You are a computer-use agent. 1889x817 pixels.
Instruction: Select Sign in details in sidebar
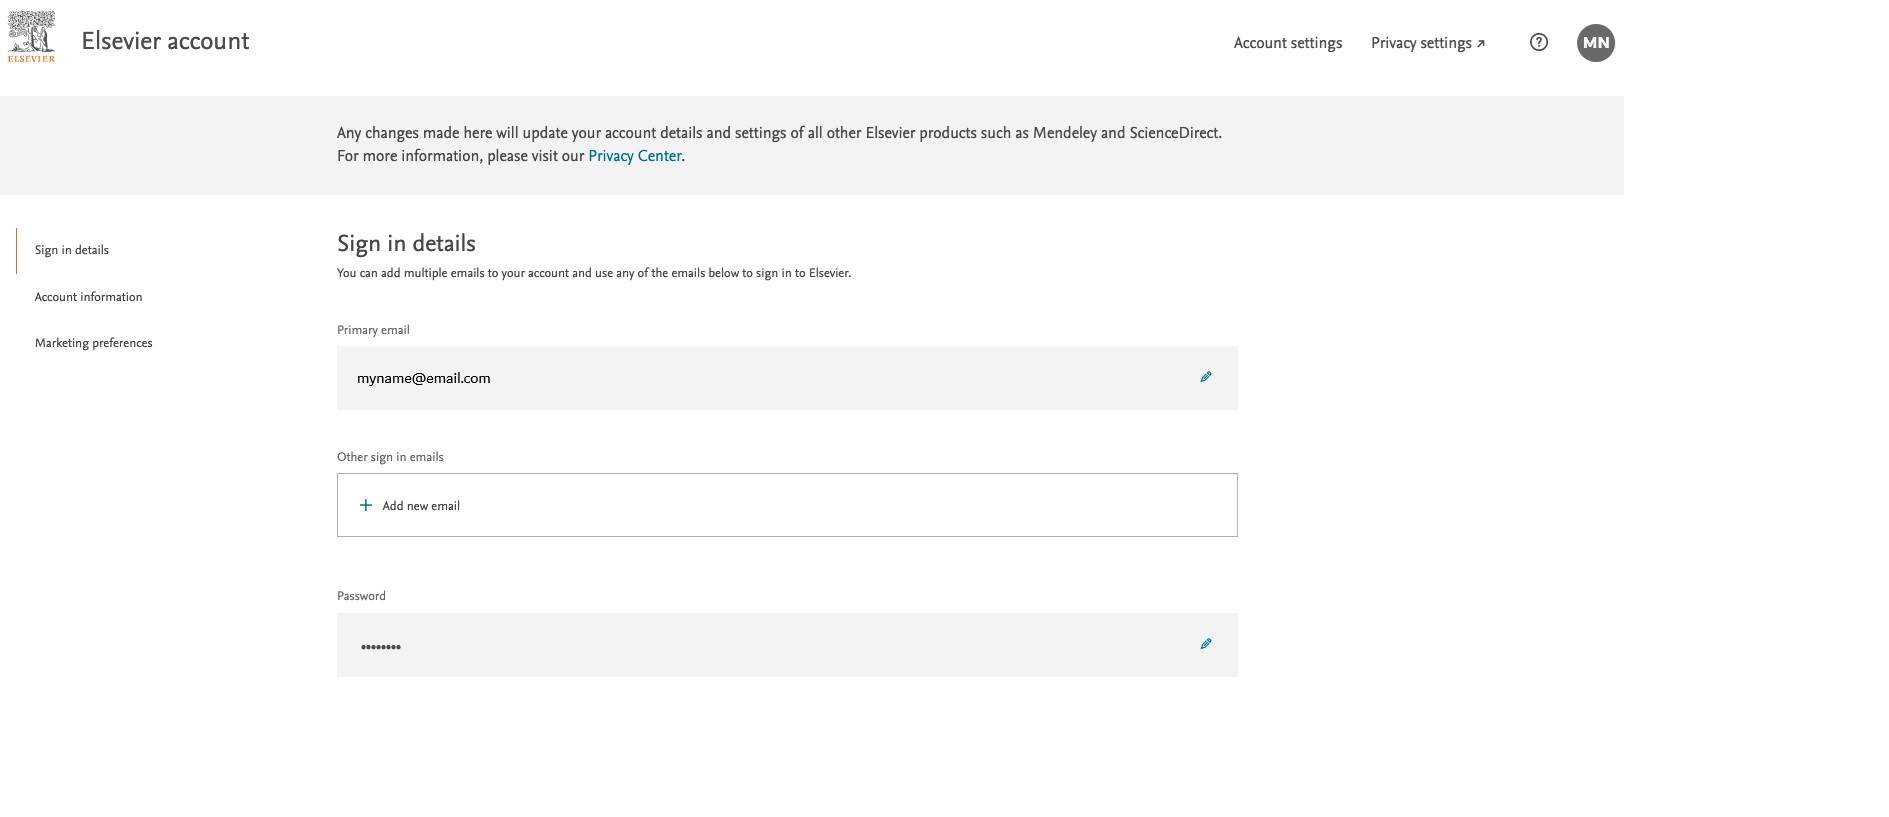tap(72, 250)
